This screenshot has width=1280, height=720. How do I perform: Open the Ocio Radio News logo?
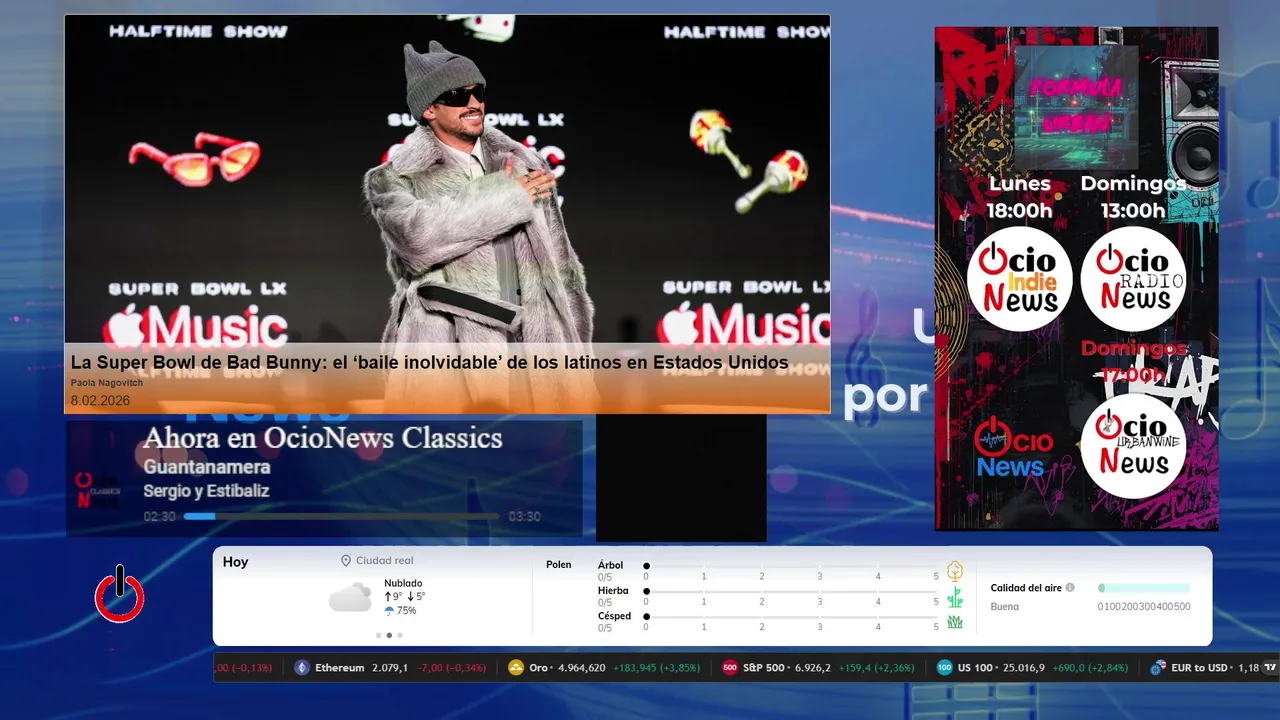[1133, 279]
